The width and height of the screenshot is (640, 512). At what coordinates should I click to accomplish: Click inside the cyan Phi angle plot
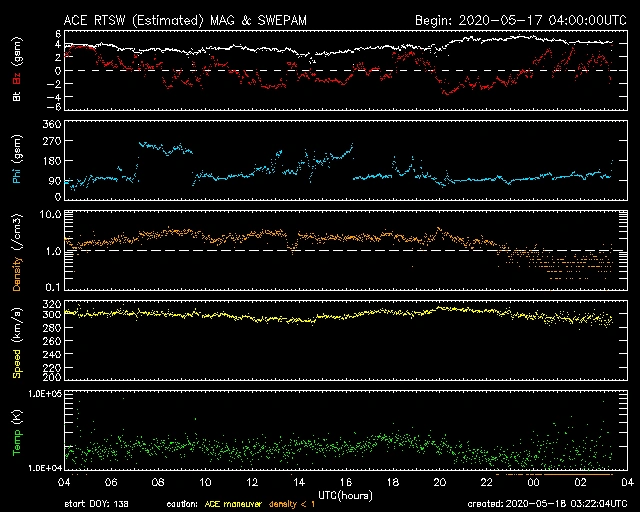coord(346,160)
